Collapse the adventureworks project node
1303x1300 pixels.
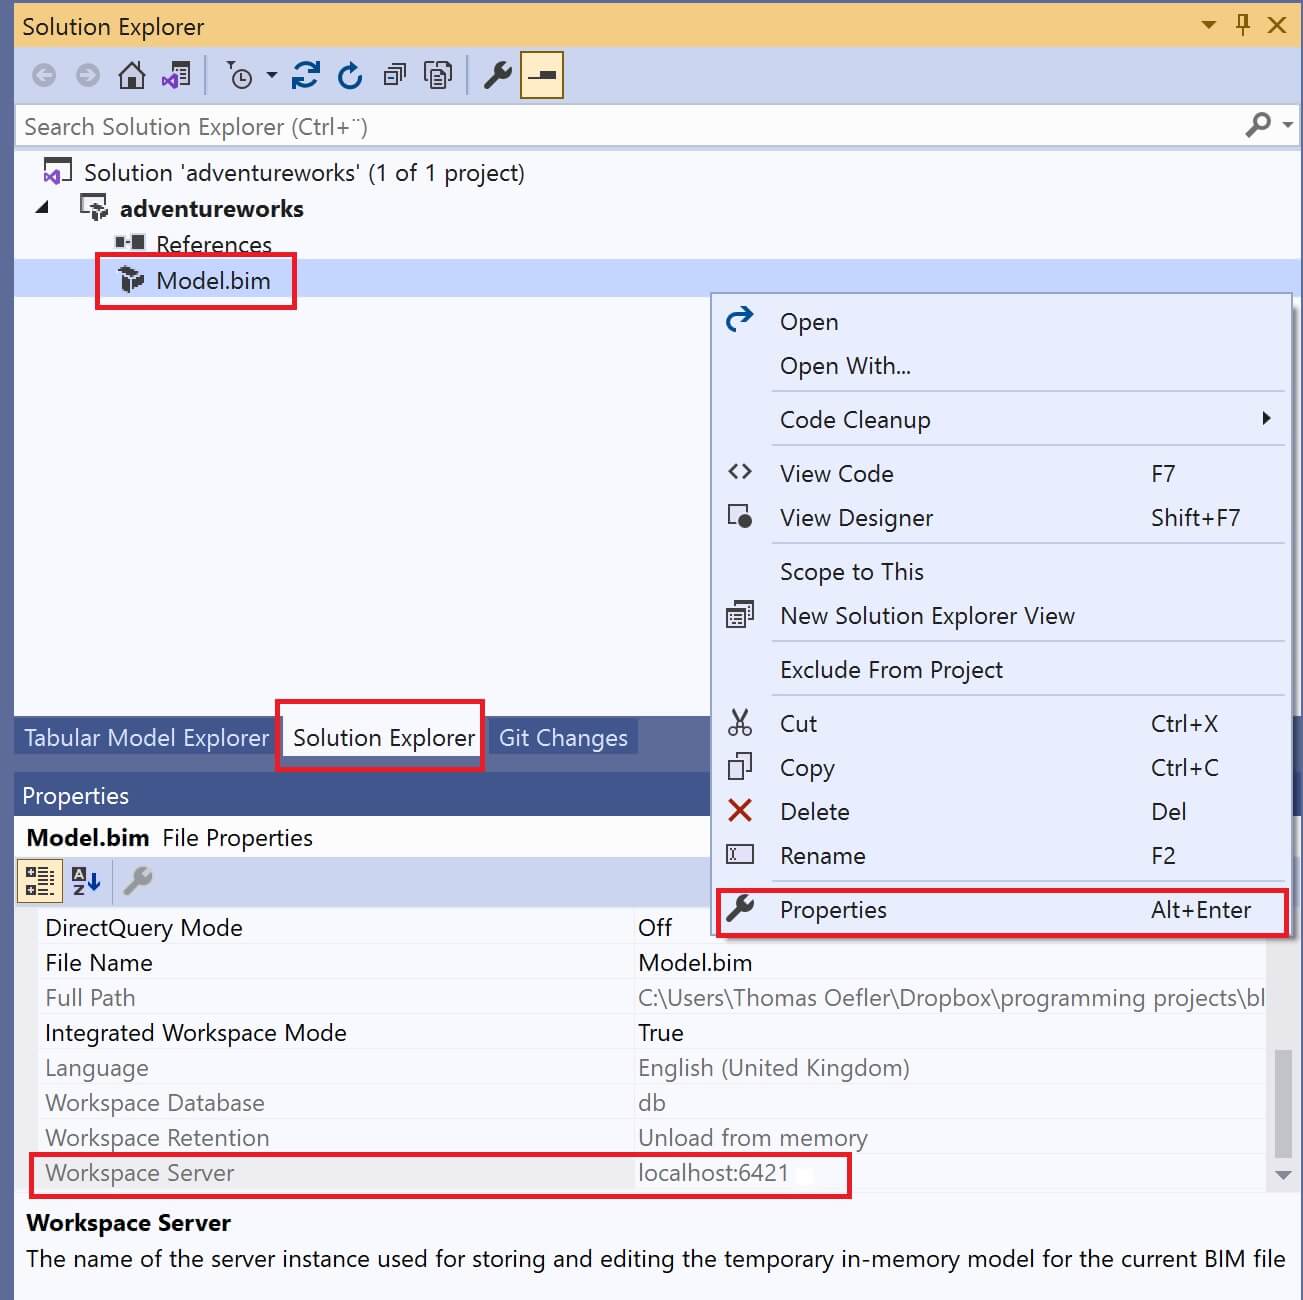point(42,208)
